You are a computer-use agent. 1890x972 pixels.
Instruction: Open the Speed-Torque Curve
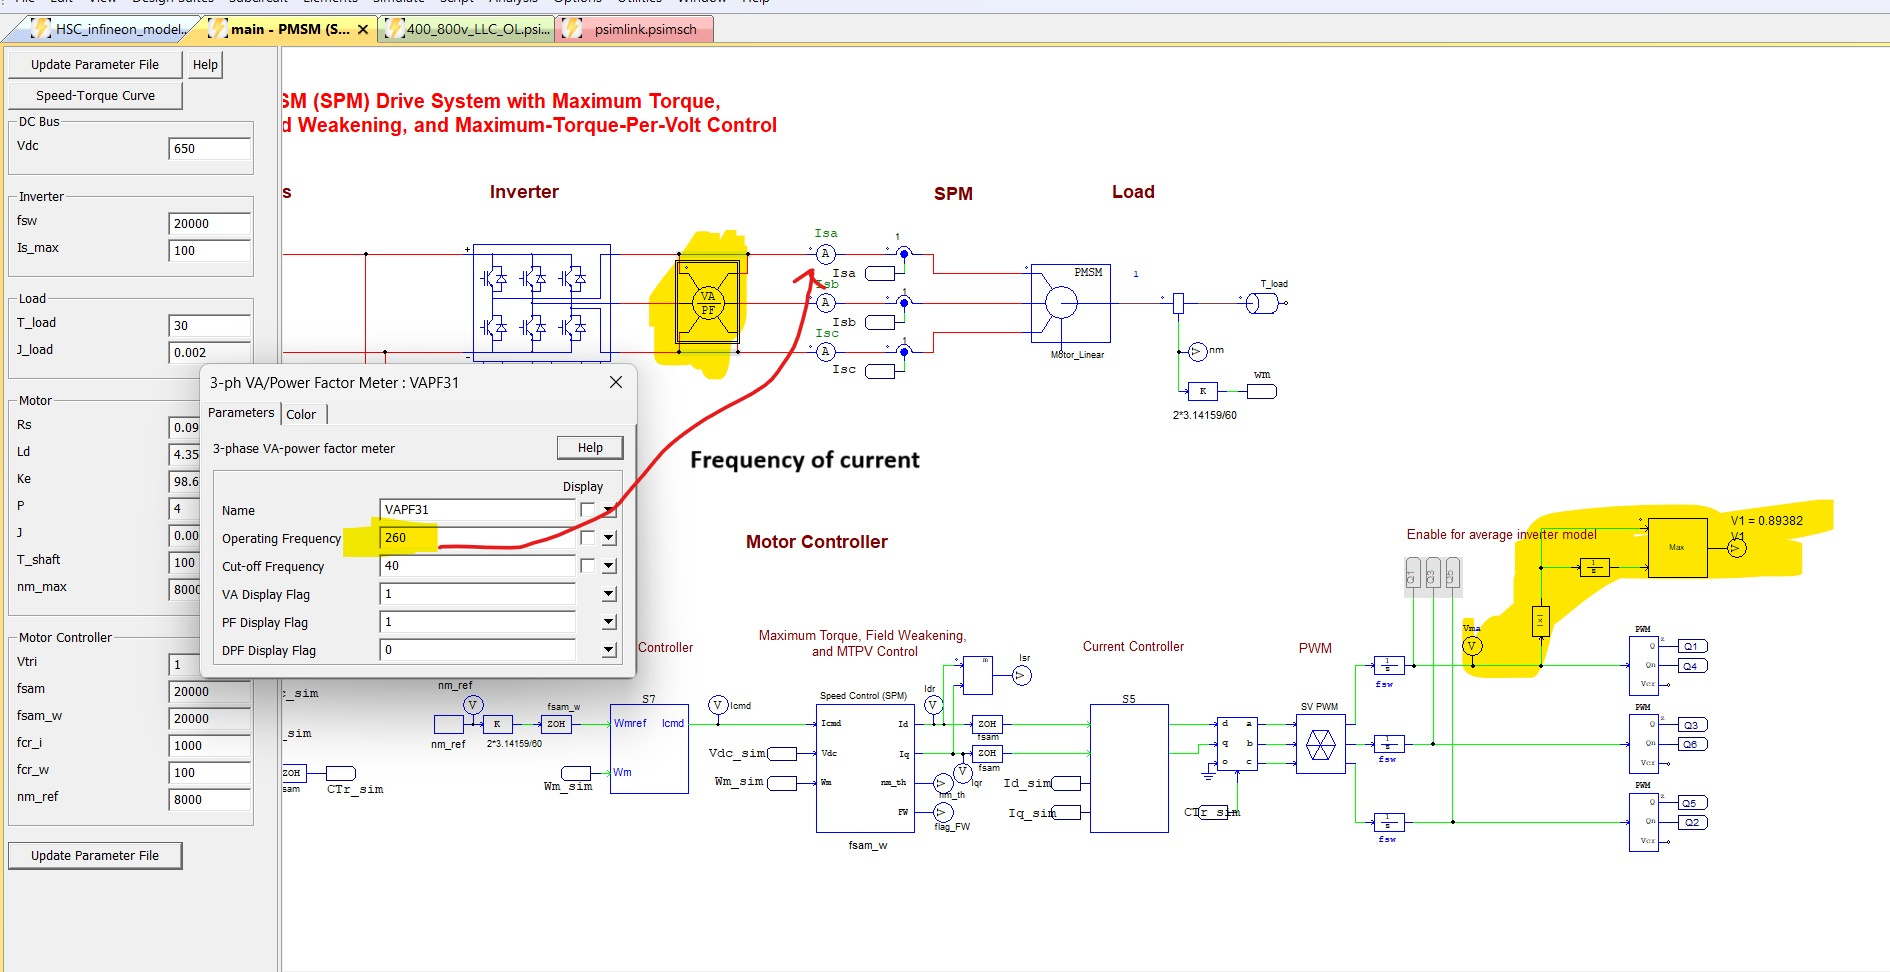coord(95,96)
